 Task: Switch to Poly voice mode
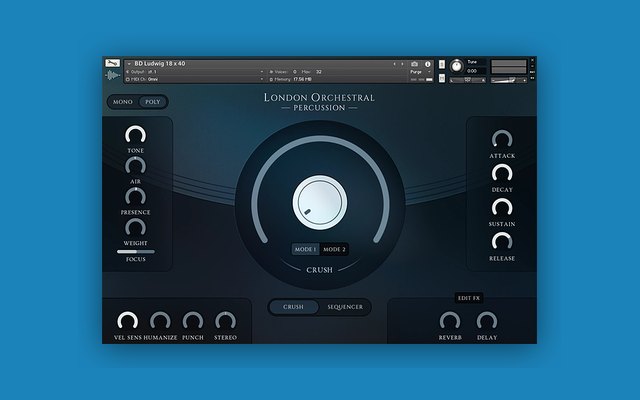click(153, 102)
